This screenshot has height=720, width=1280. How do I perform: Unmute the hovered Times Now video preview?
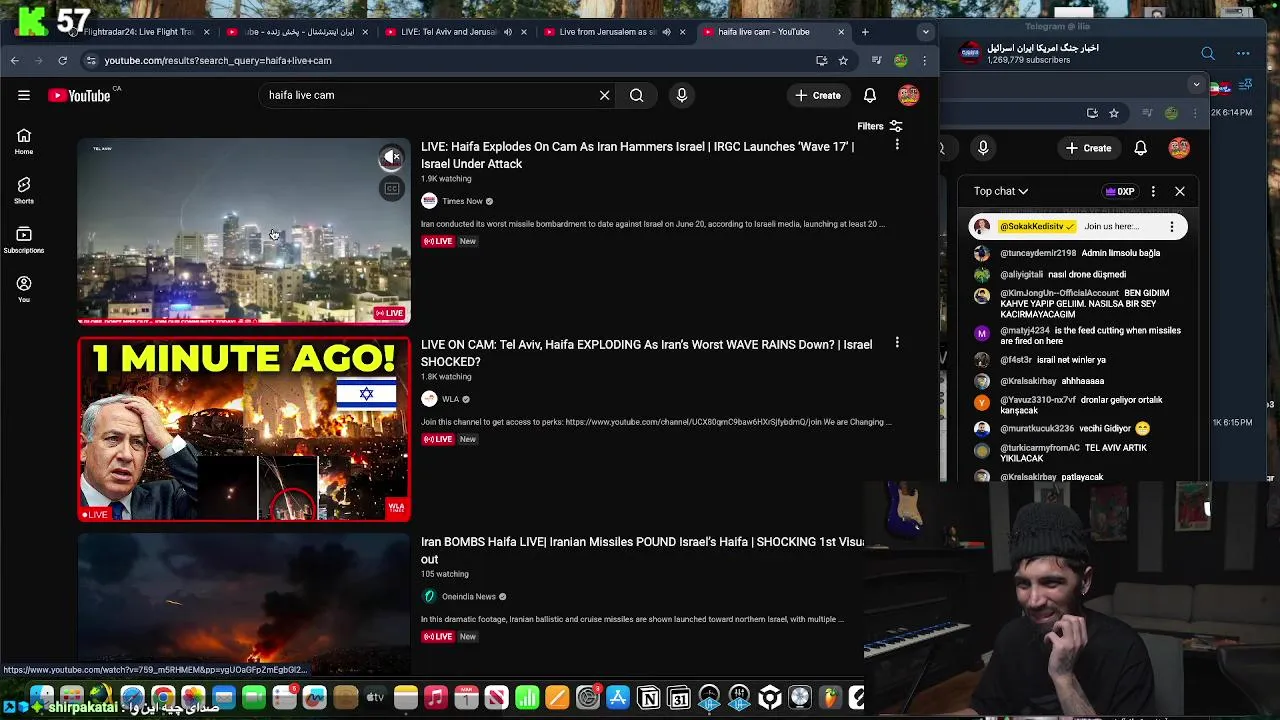(x=392, y=157)
